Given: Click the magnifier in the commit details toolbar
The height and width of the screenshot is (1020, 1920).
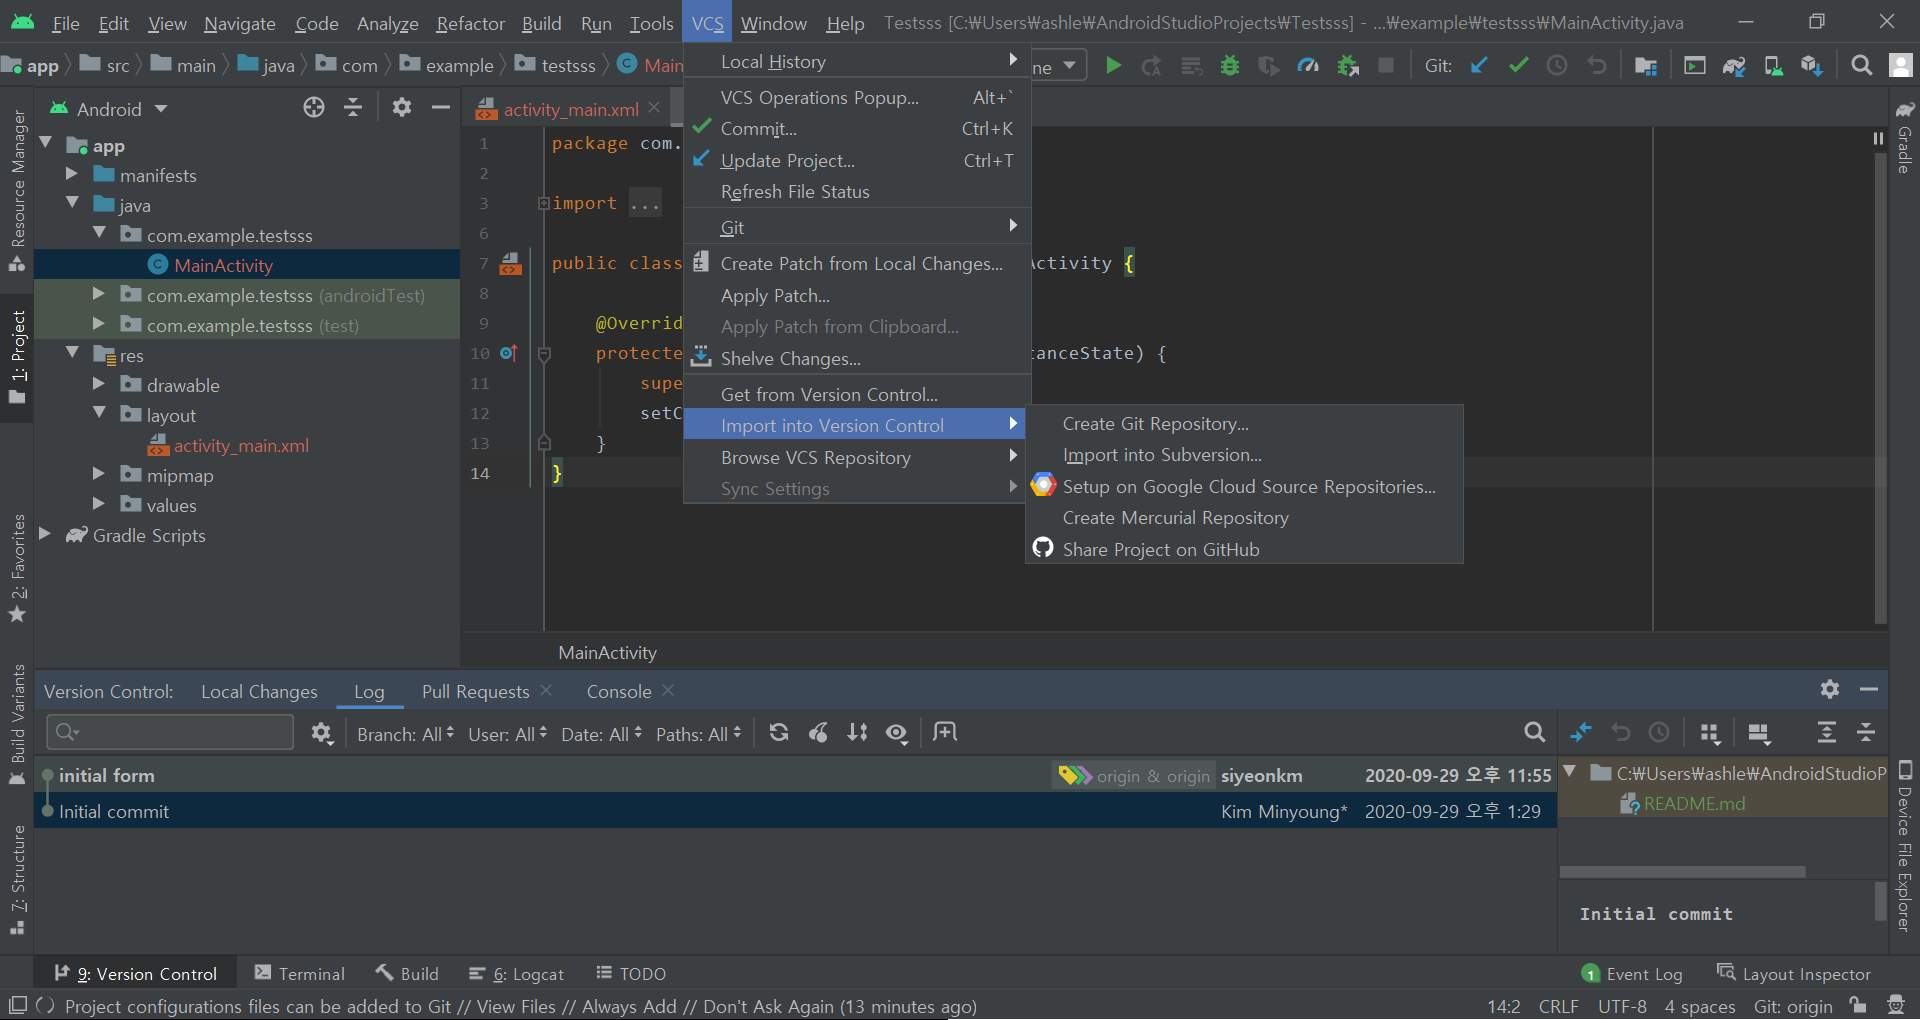Looking at the screenshot, I should (x=1534, y=733).
